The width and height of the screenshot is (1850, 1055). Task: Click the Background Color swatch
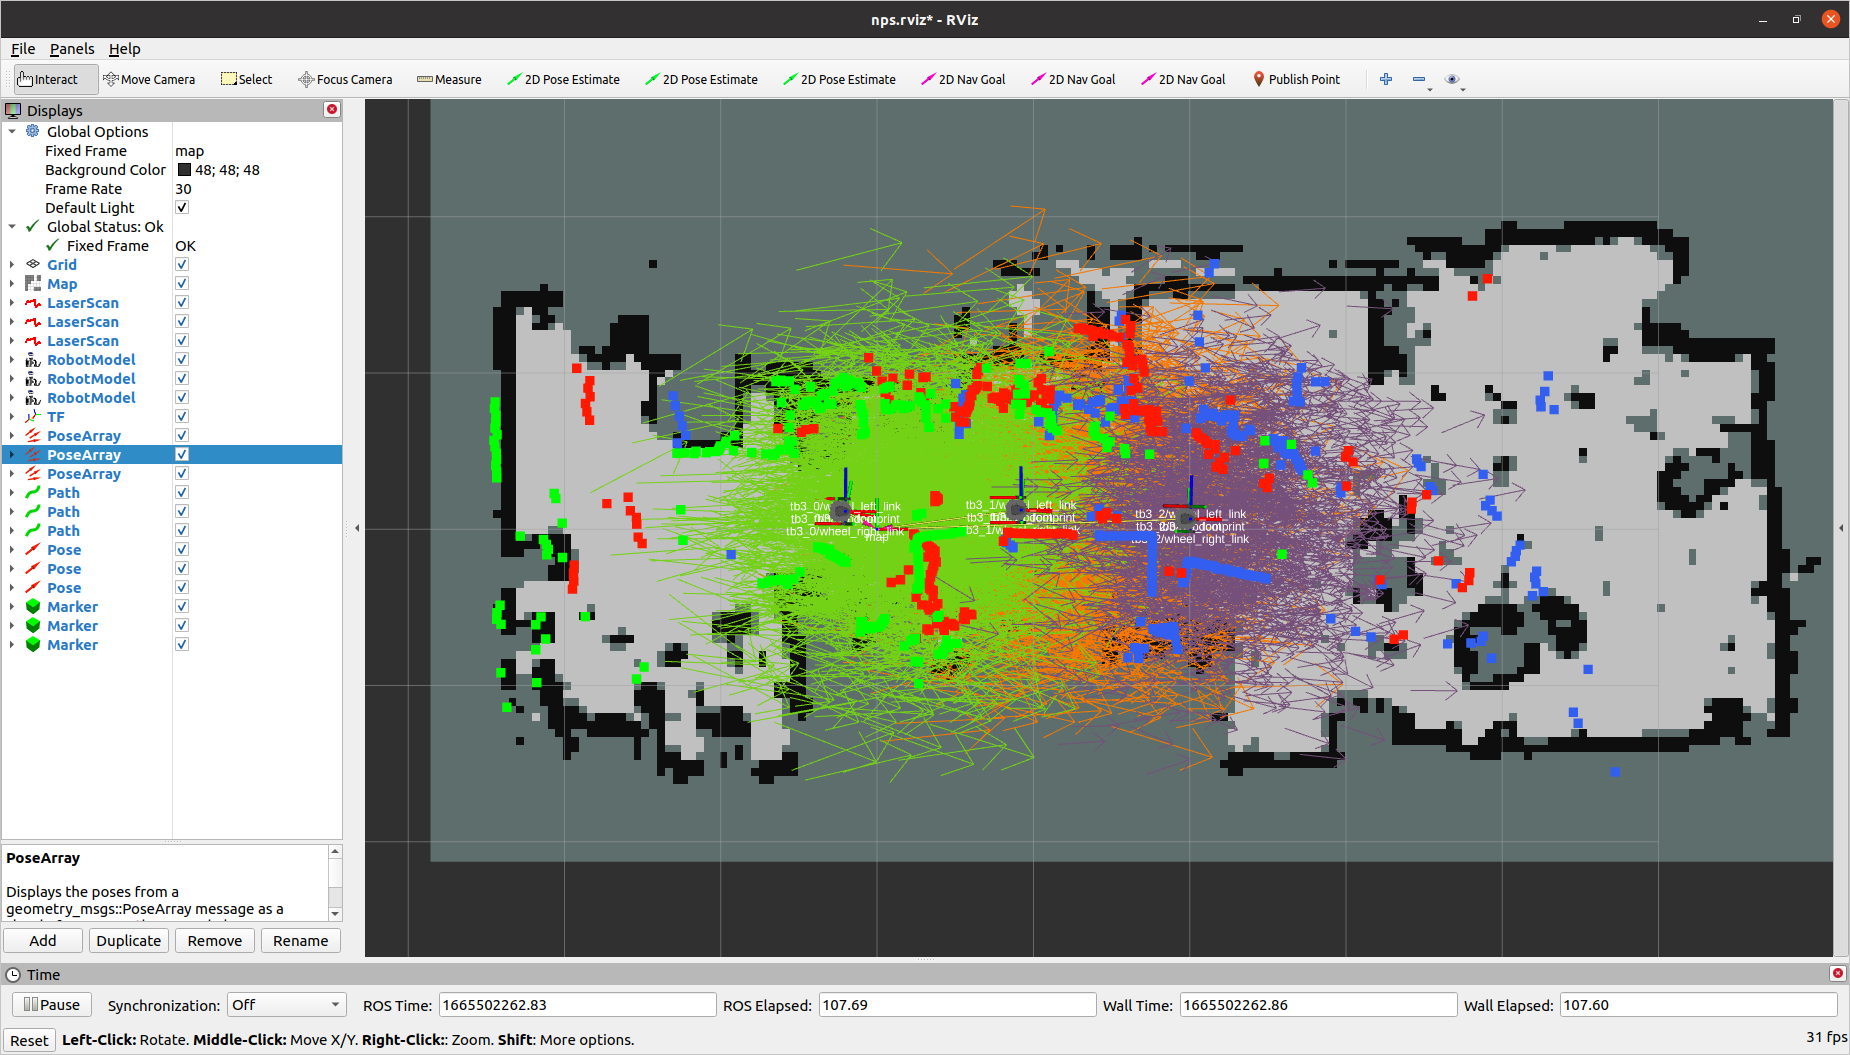(184, 170)
